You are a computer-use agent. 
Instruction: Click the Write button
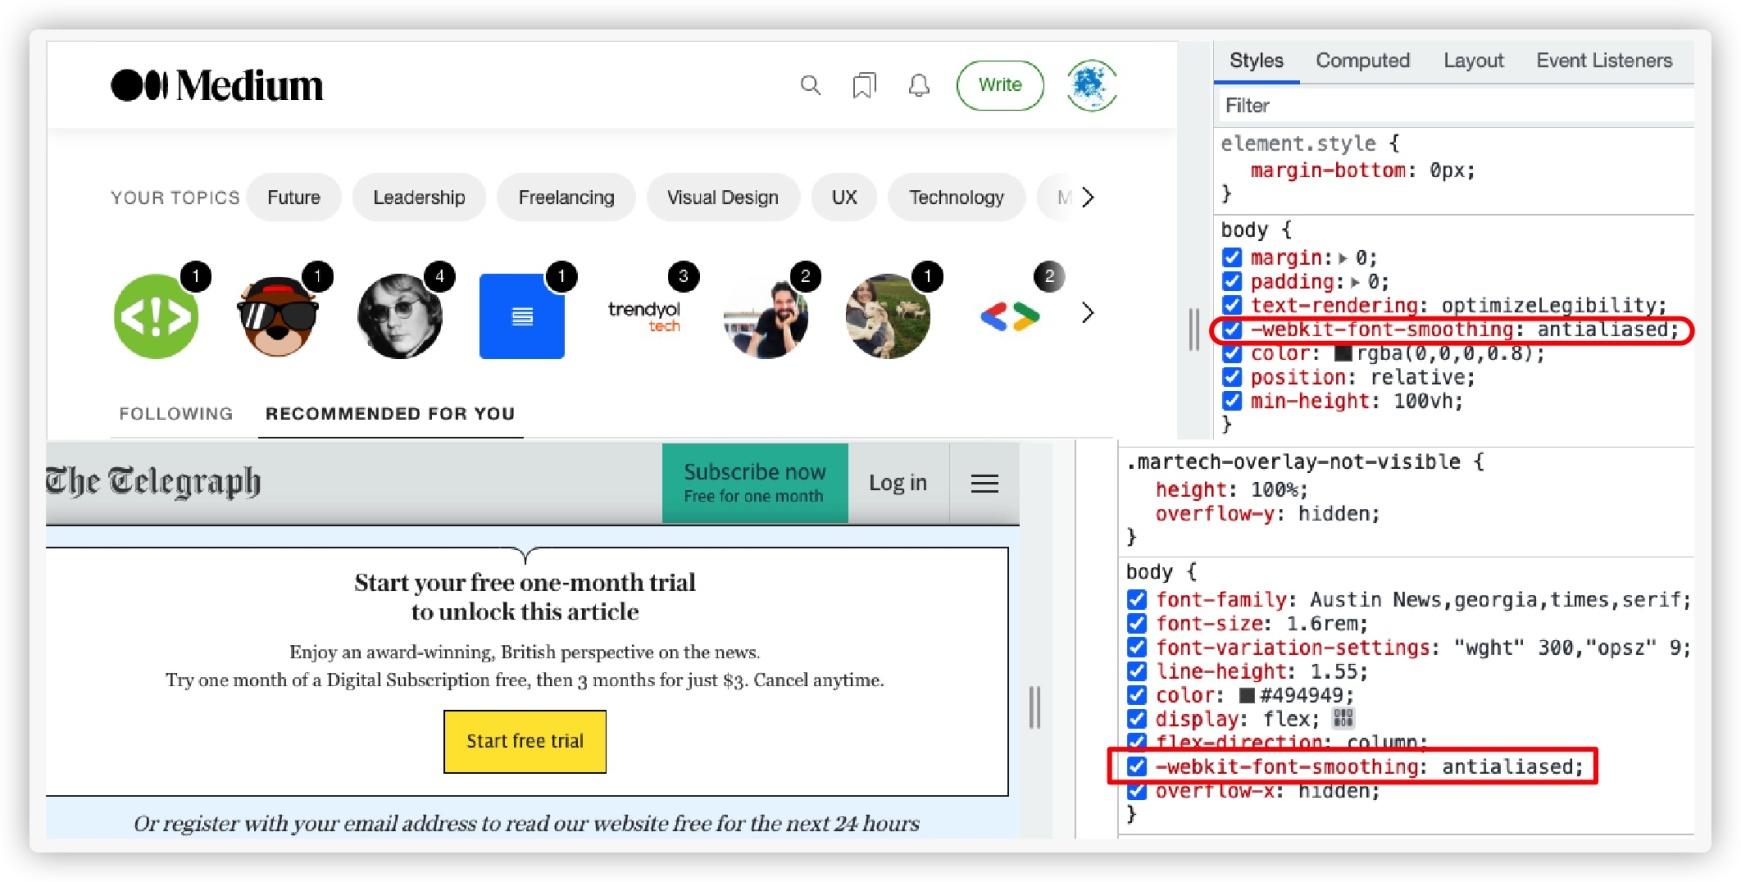[1000, 85]
